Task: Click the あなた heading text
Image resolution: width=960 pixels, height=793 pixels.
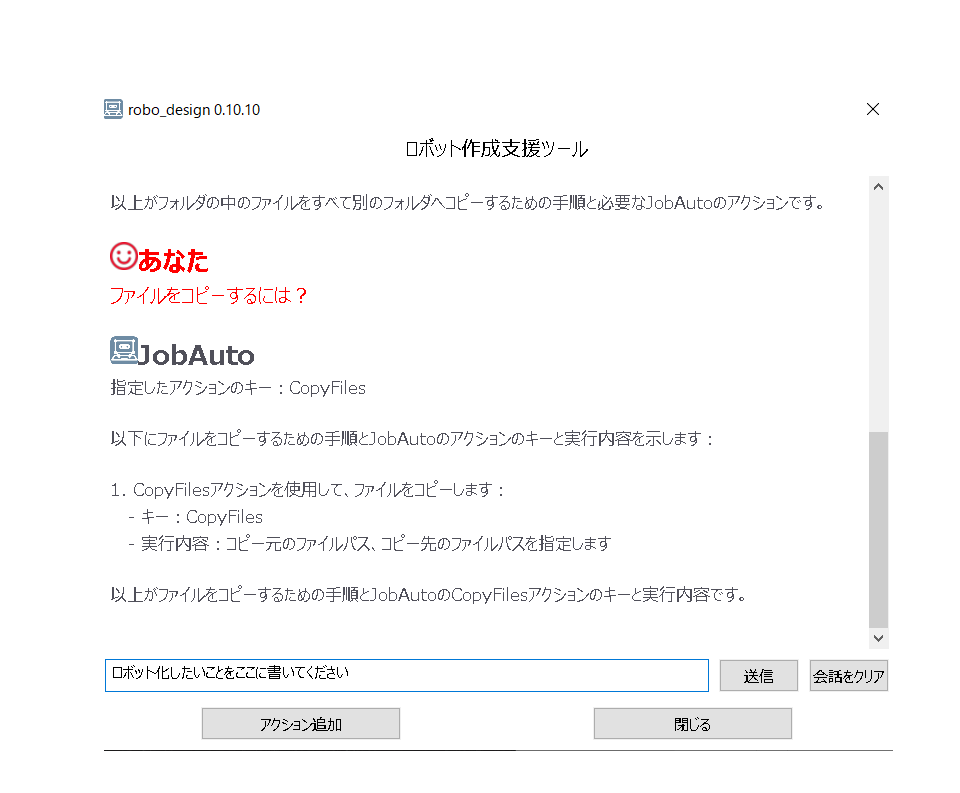Action: point(173,260)
